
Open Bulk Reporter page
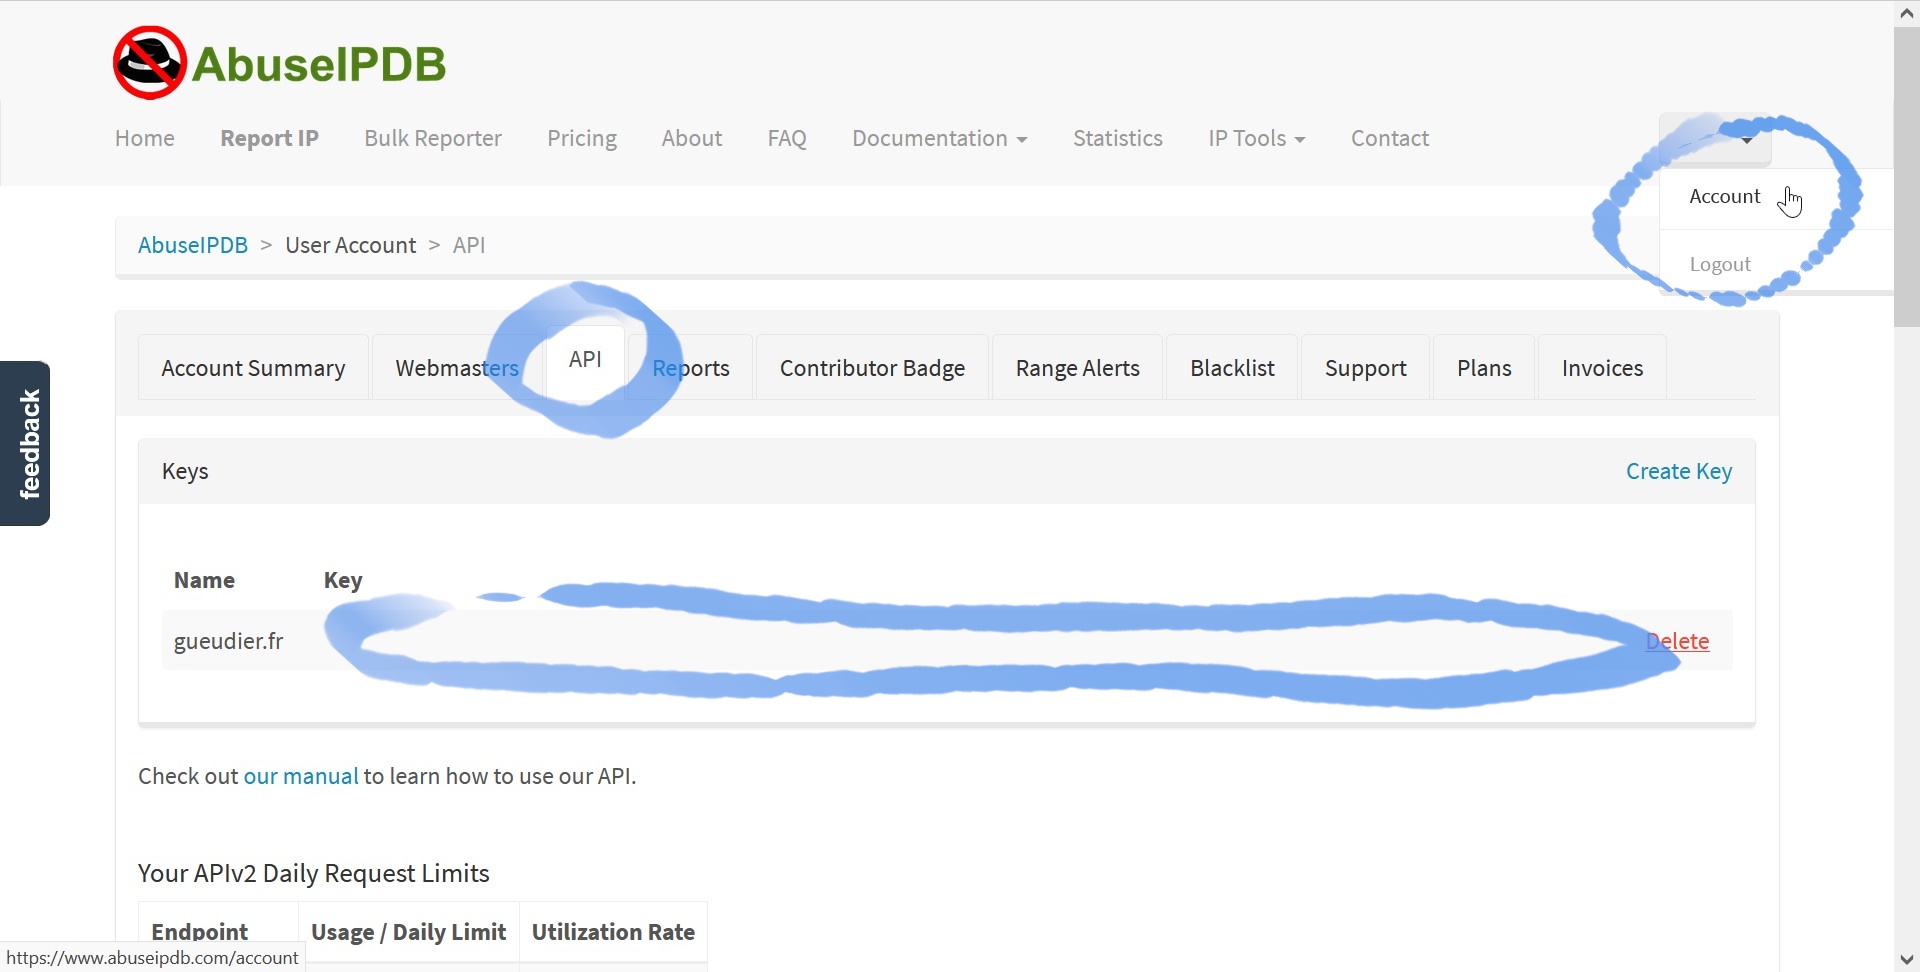433,138
